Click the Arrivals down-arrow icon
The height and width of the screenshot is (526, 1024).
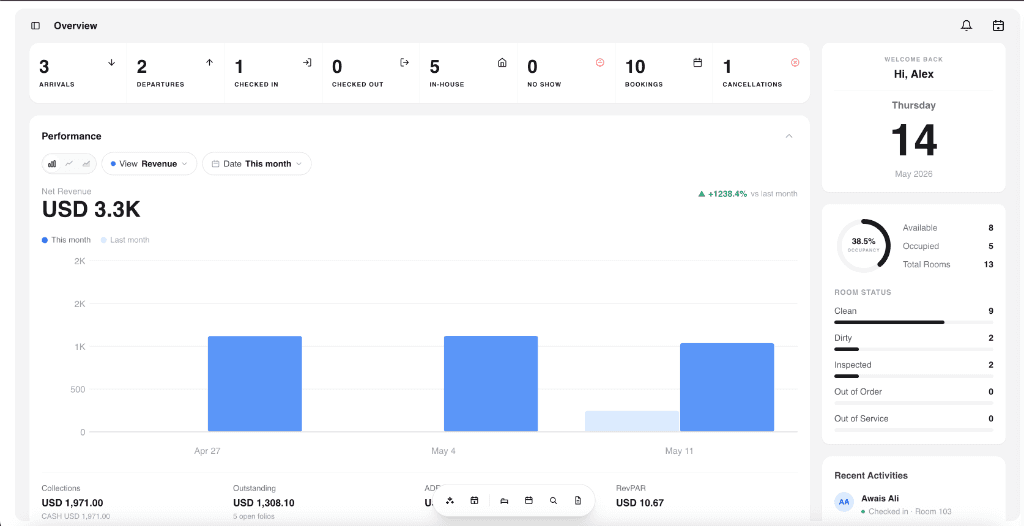click(112, 63)
